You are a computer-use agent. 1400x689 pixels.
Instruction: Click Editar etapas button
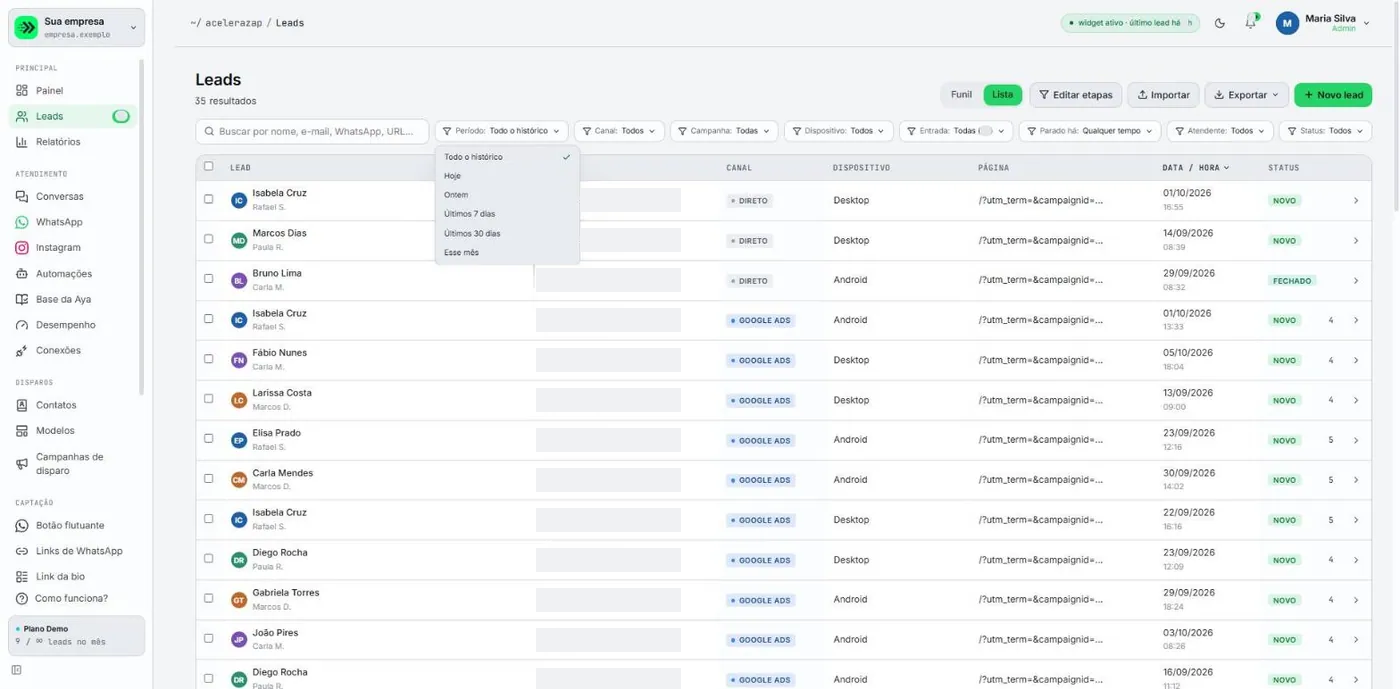pyautogui.click(x=1076, y=95)
